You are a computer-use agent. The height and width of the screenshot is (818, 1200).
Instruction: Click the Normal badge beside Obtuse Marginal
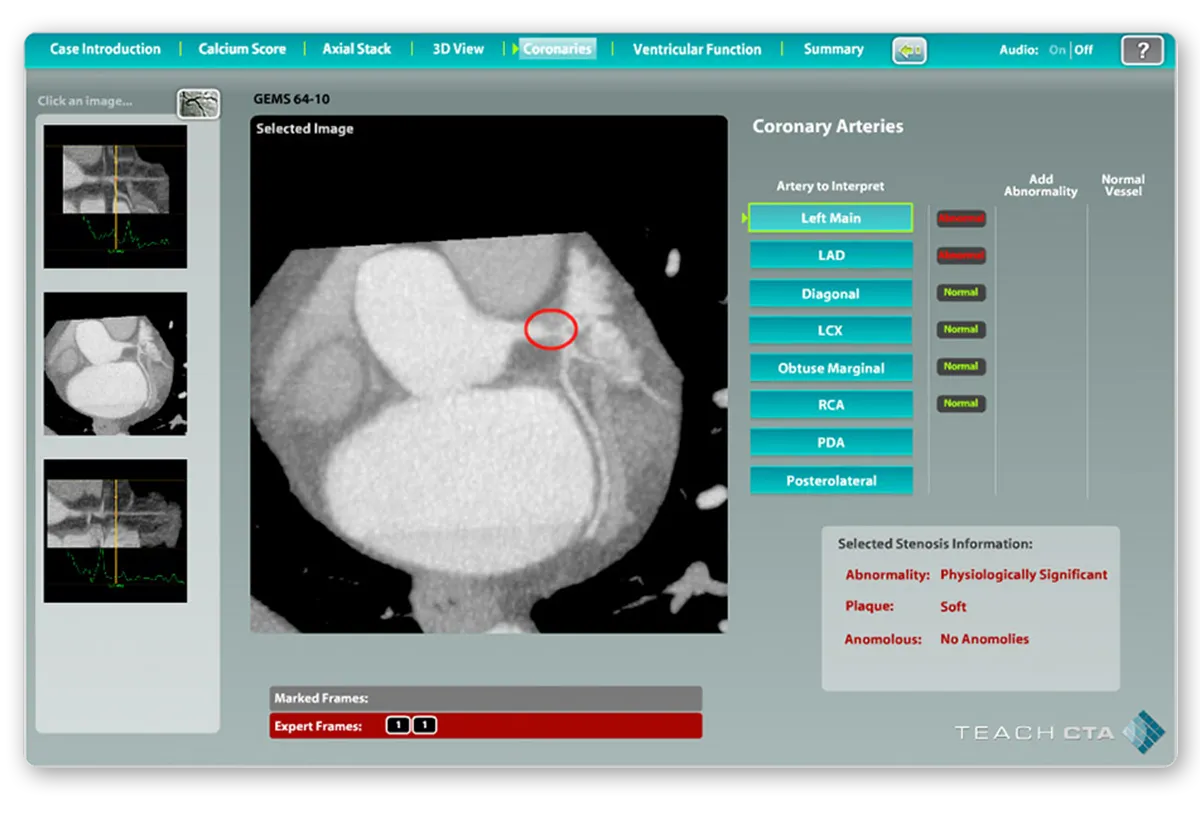(960, 367)
